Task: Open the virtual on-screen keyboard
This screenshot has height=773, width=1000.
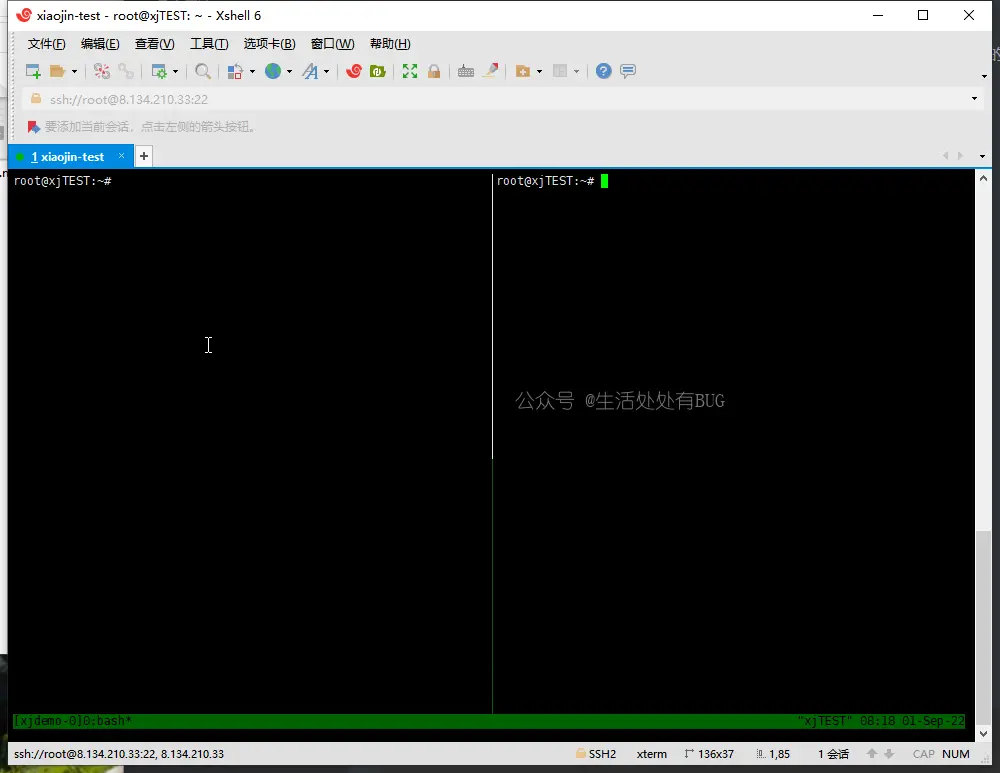Action: click(466, 71)
